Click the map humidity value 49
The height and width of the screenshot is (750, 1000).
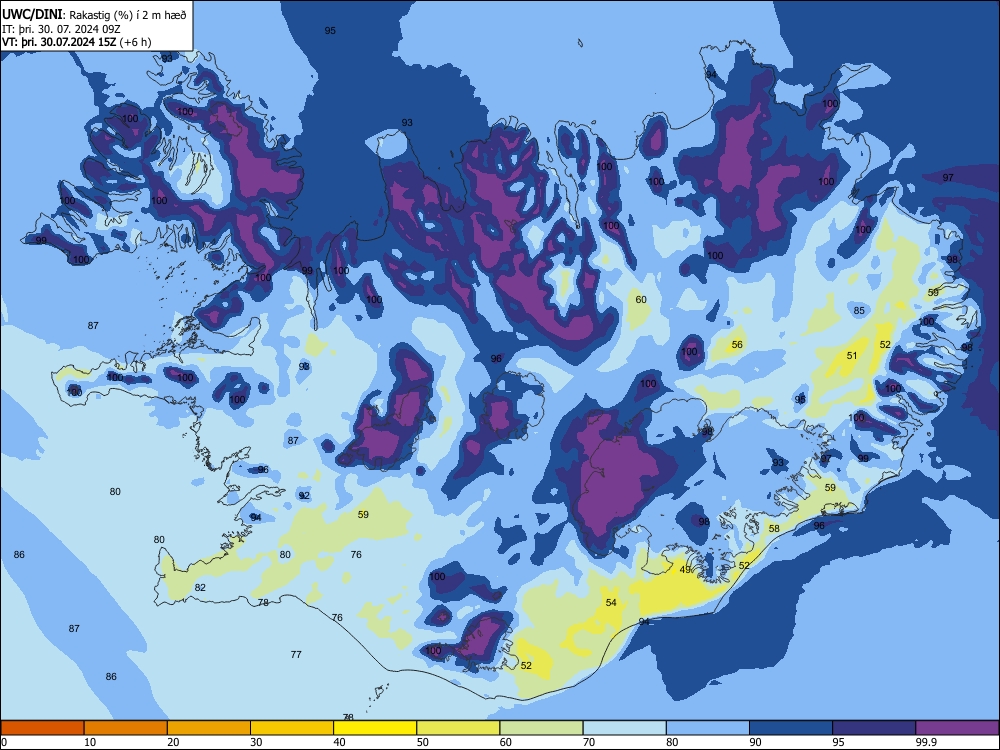coord(685,570)
